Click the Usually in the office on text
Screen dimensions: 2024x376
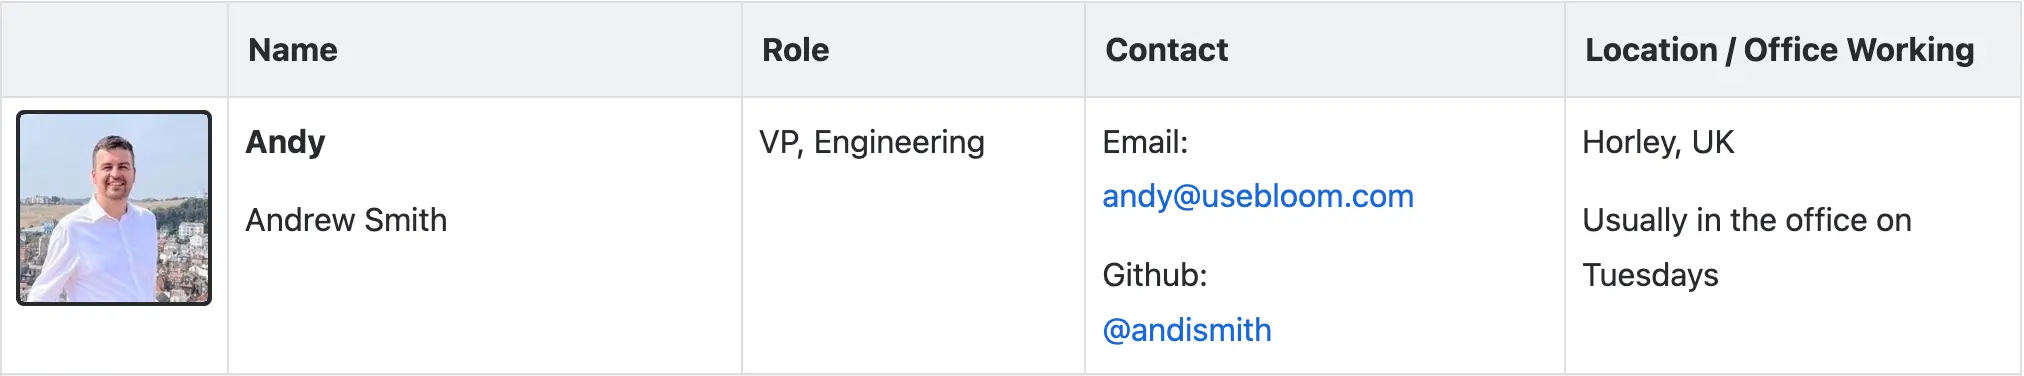[1747, 220]
